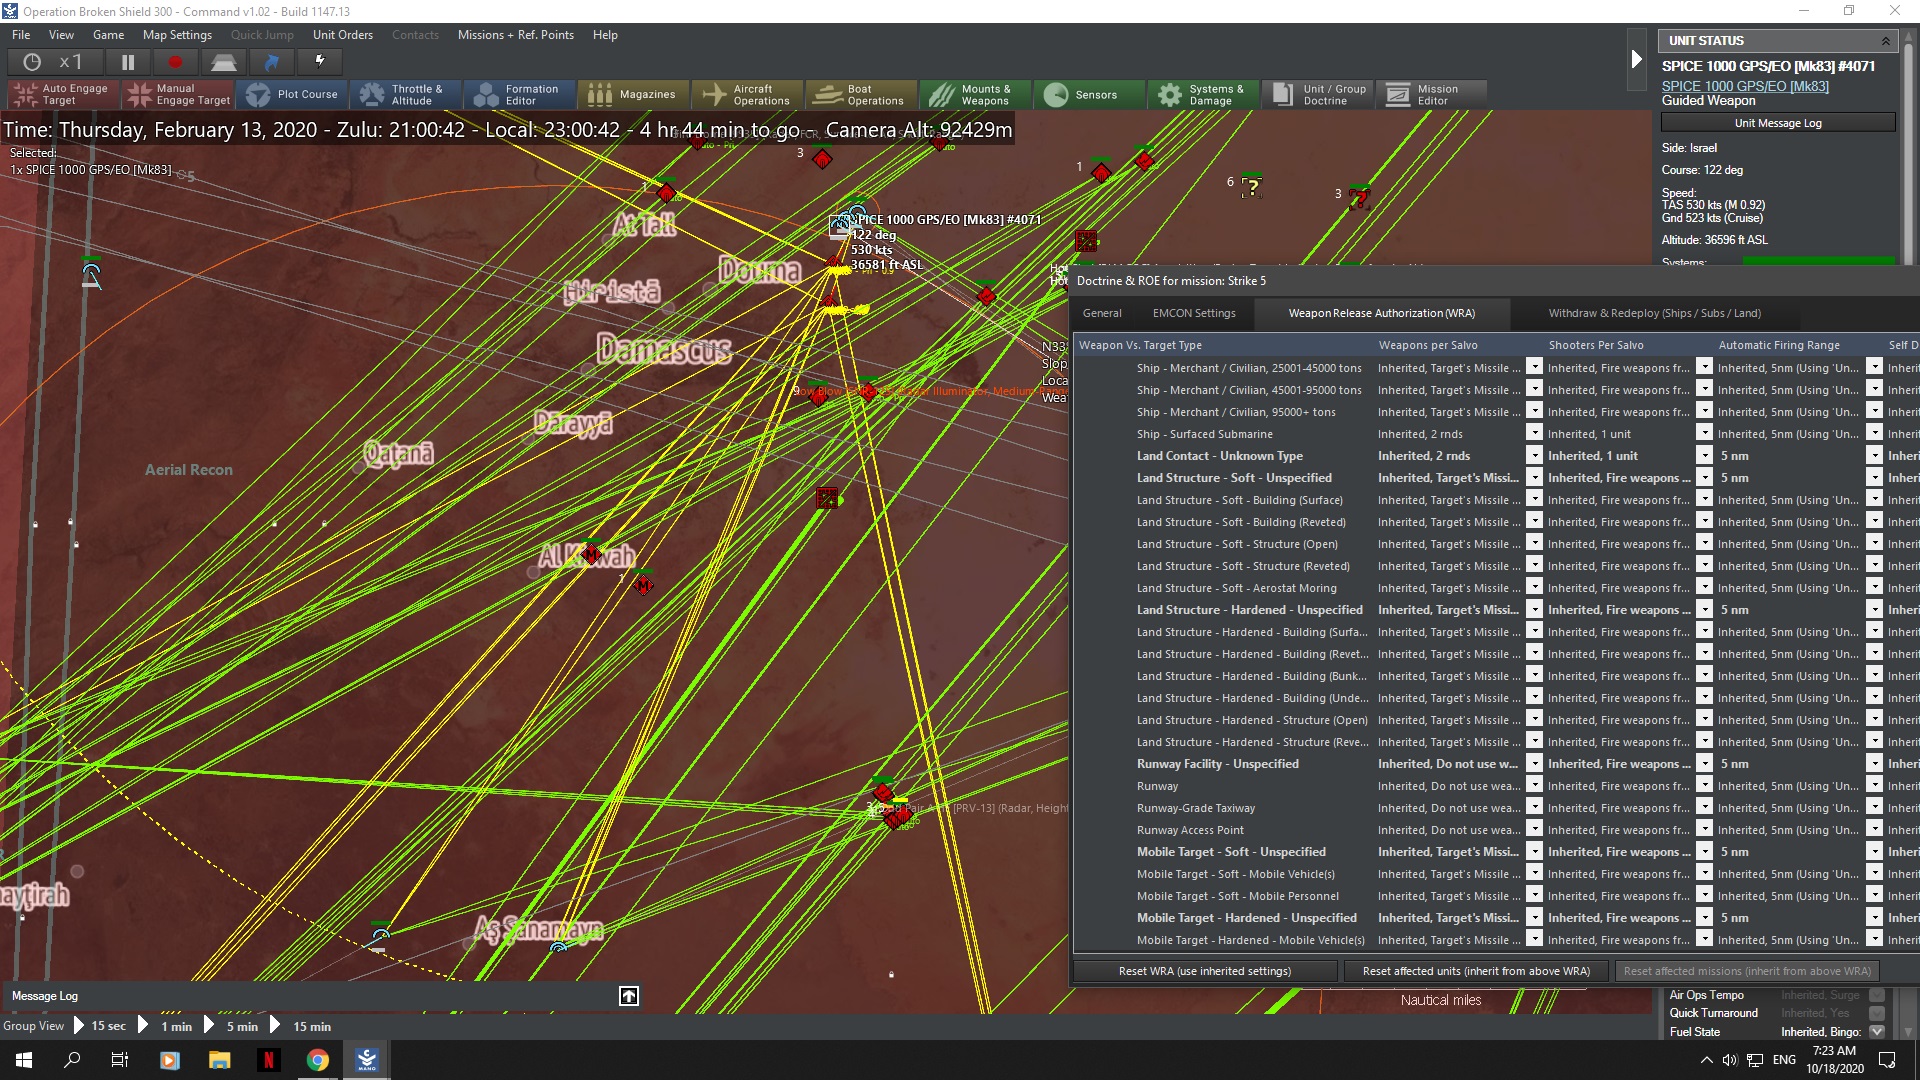1920x1080 pixels.
Task: Open the Formation Editor
Action: [x=520, y=95]
